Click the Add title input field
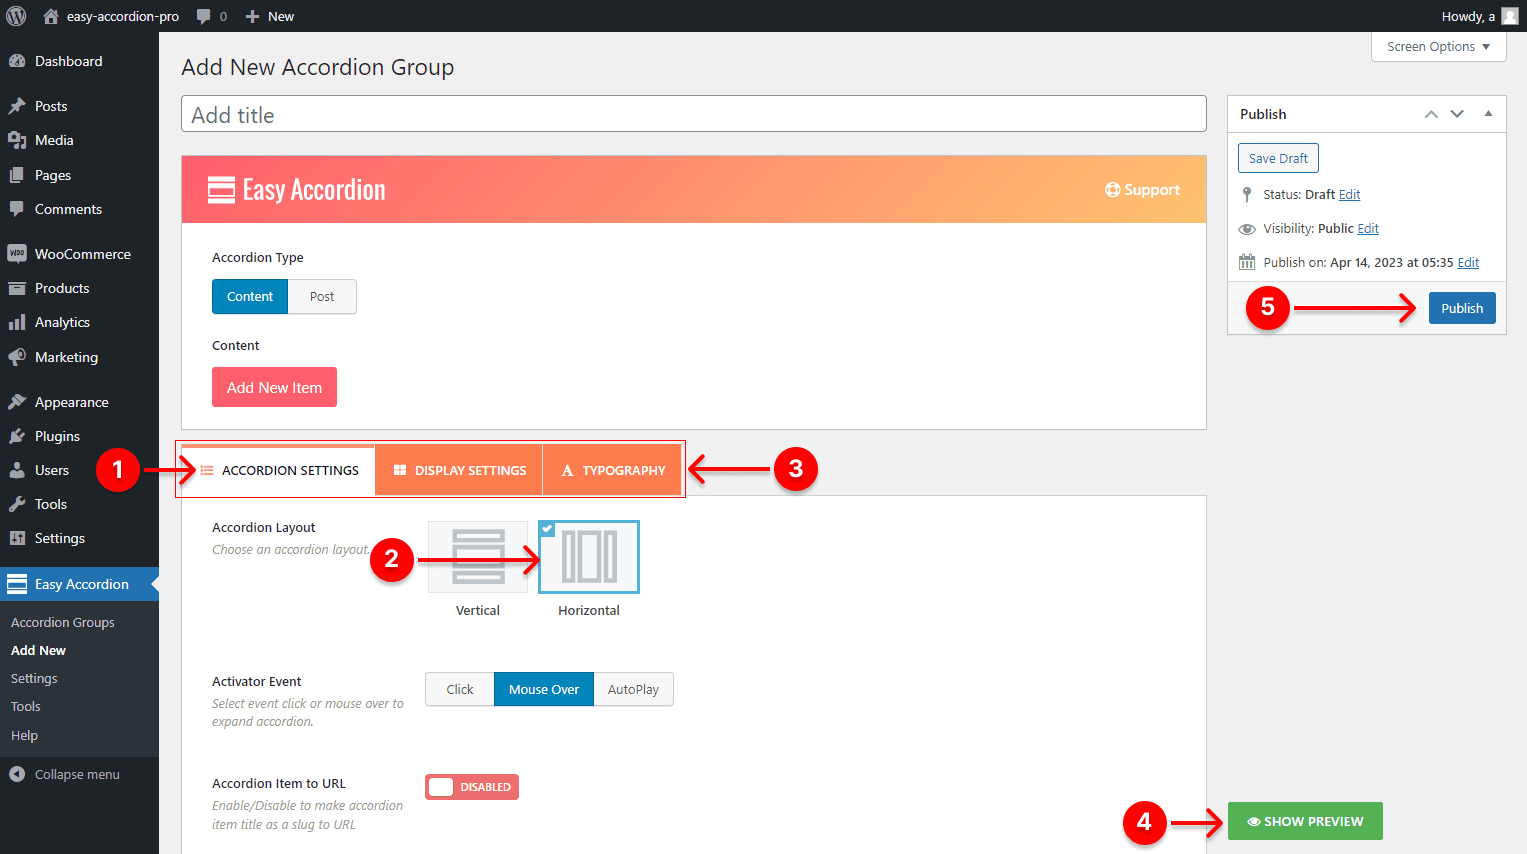This screenshot has height=854, width=1527. coord(693,114)
